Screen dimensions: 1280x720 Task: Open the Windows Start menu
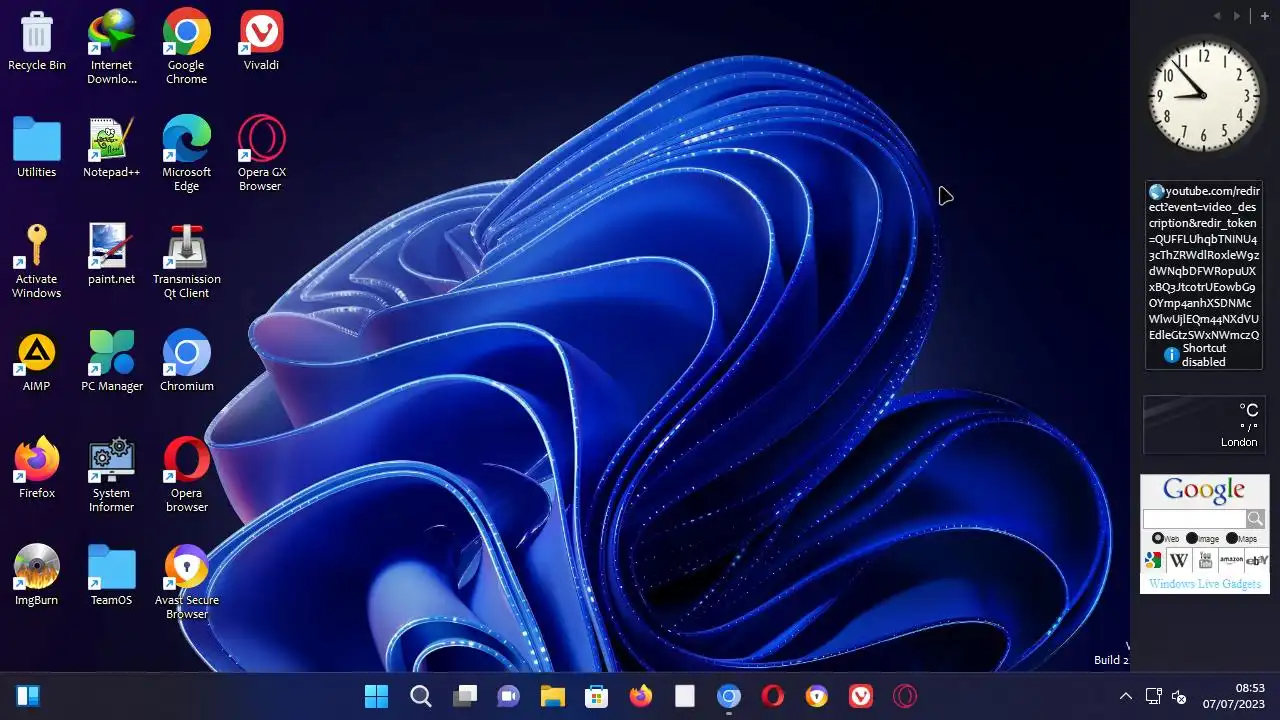pos(377,696)
